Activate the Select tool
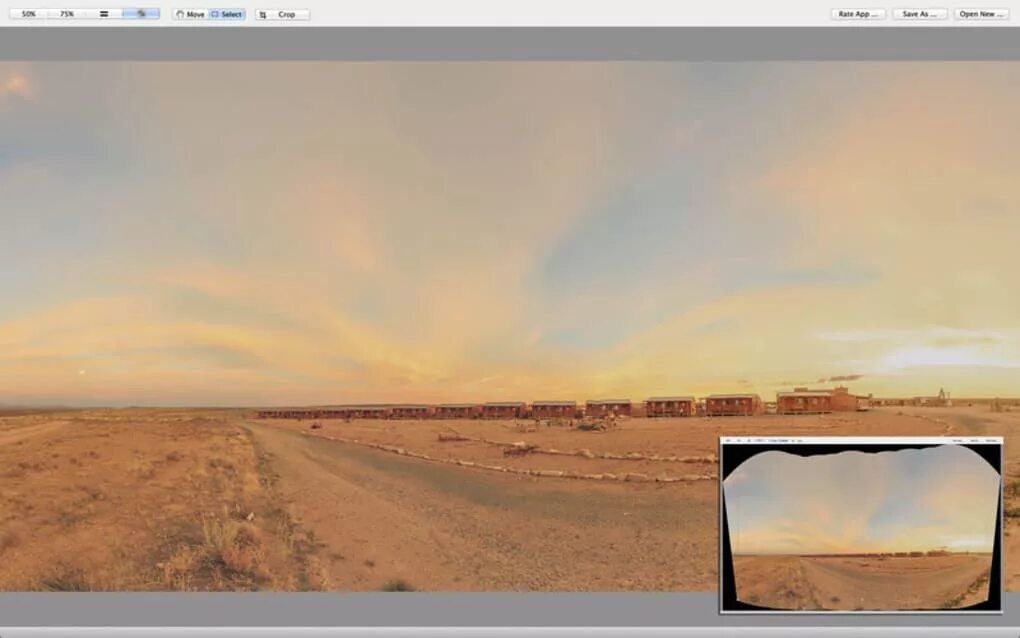Viewport: 1020px width, 638px height. [227, 14]
